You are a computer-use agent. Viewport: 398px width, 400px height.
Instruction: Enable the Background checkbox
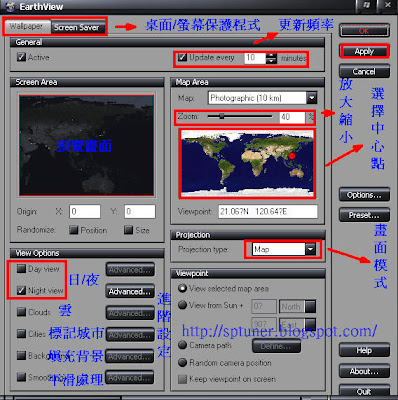point(21,355)
